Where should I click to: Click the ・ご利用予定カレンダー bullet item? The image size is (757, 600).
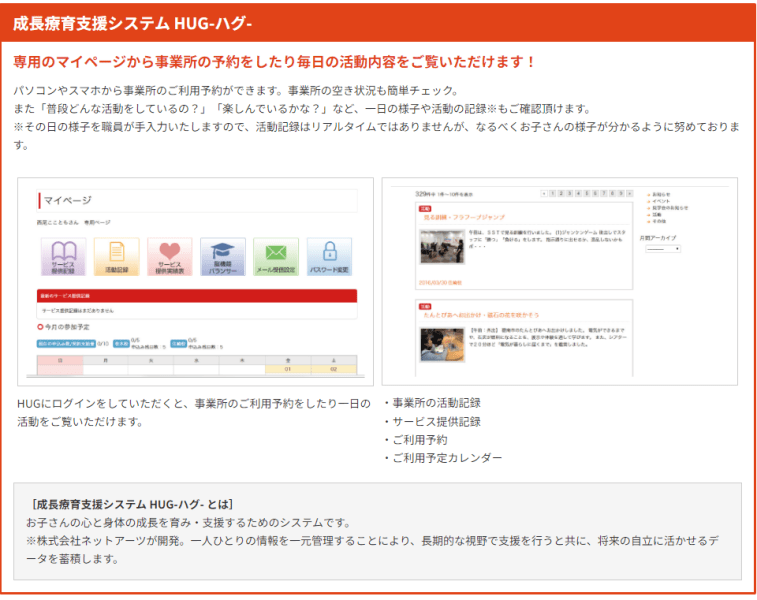coord(443,458)
